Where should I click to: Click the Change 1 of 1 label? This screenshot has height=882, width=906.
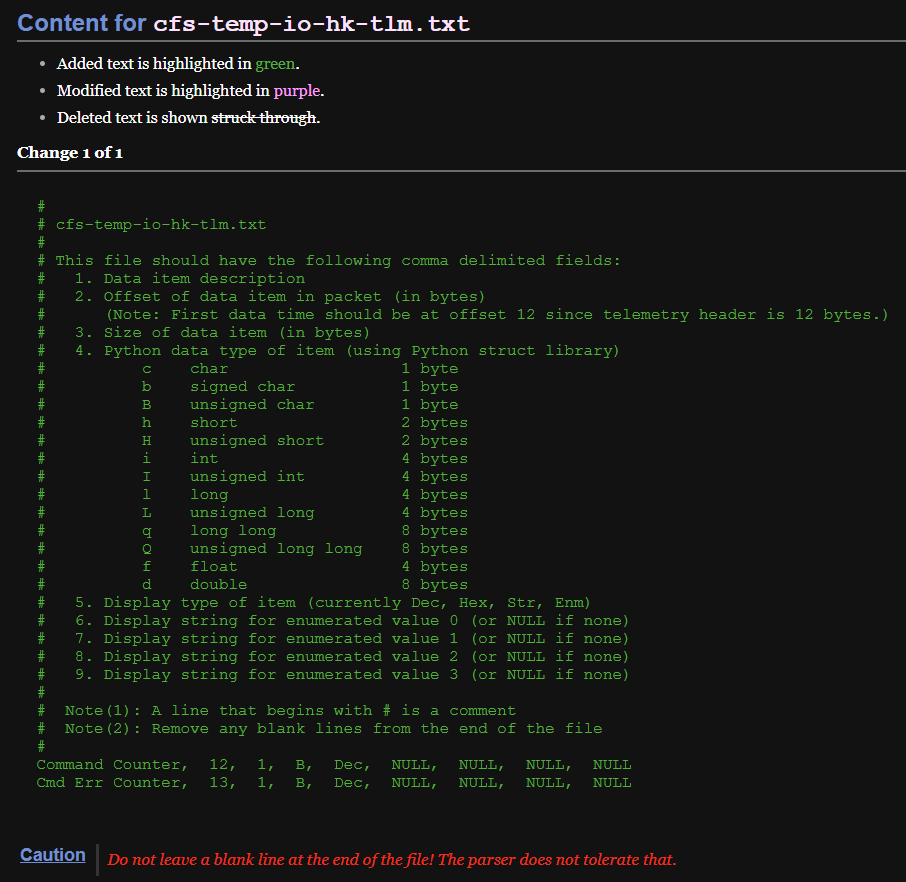click(70, 153)
